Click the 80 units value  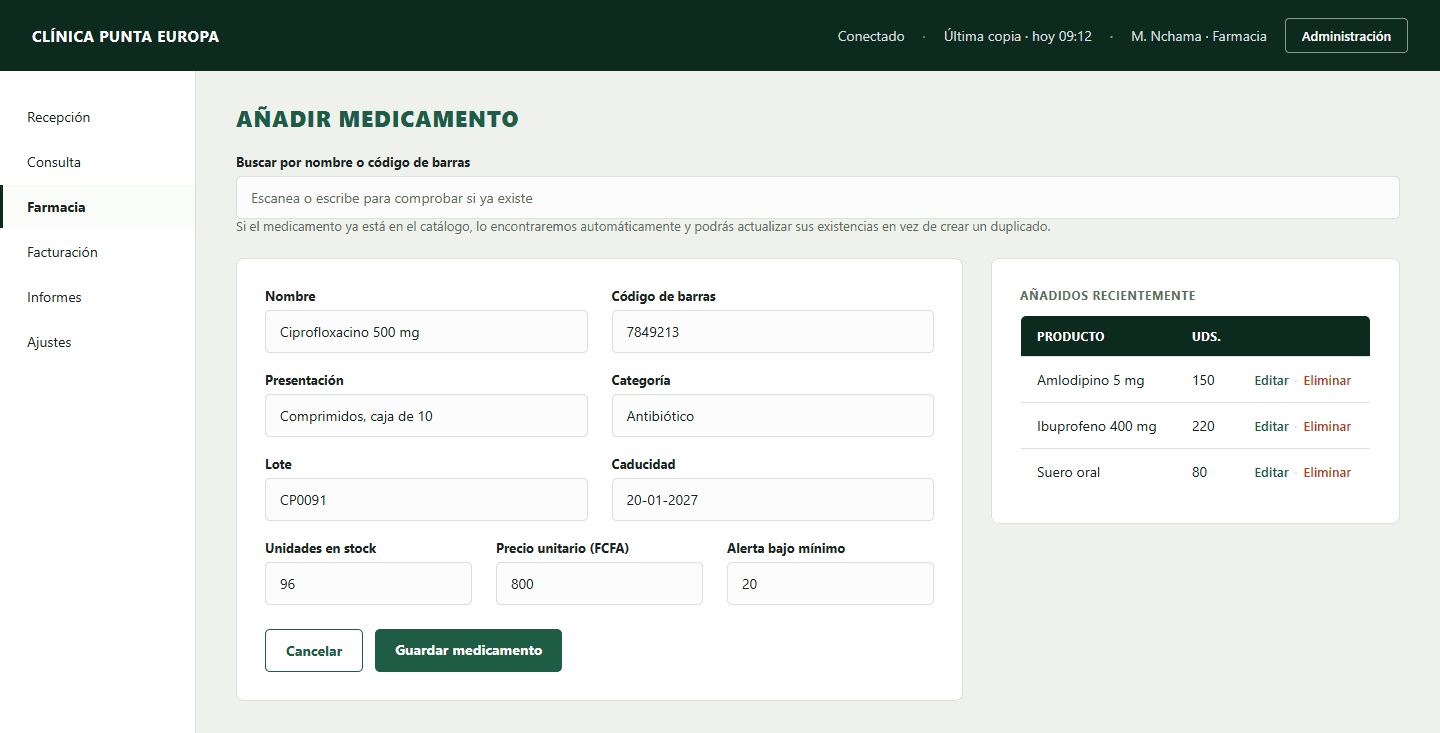(1199, 473)
